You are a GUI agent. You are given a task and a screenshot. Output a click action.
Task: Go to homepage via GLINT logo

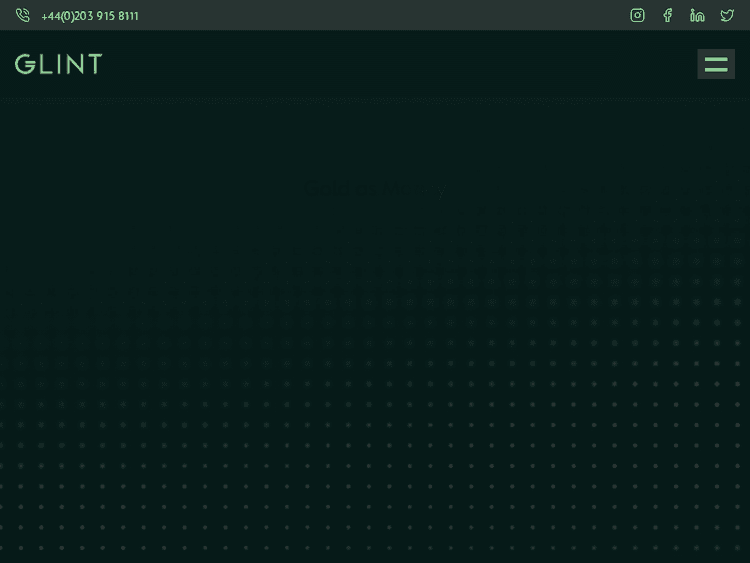pos(59,64)
